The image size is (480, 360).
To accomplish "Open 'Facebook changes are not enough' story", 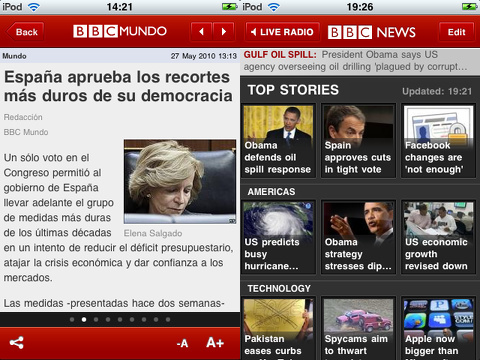I will [438, 141].
